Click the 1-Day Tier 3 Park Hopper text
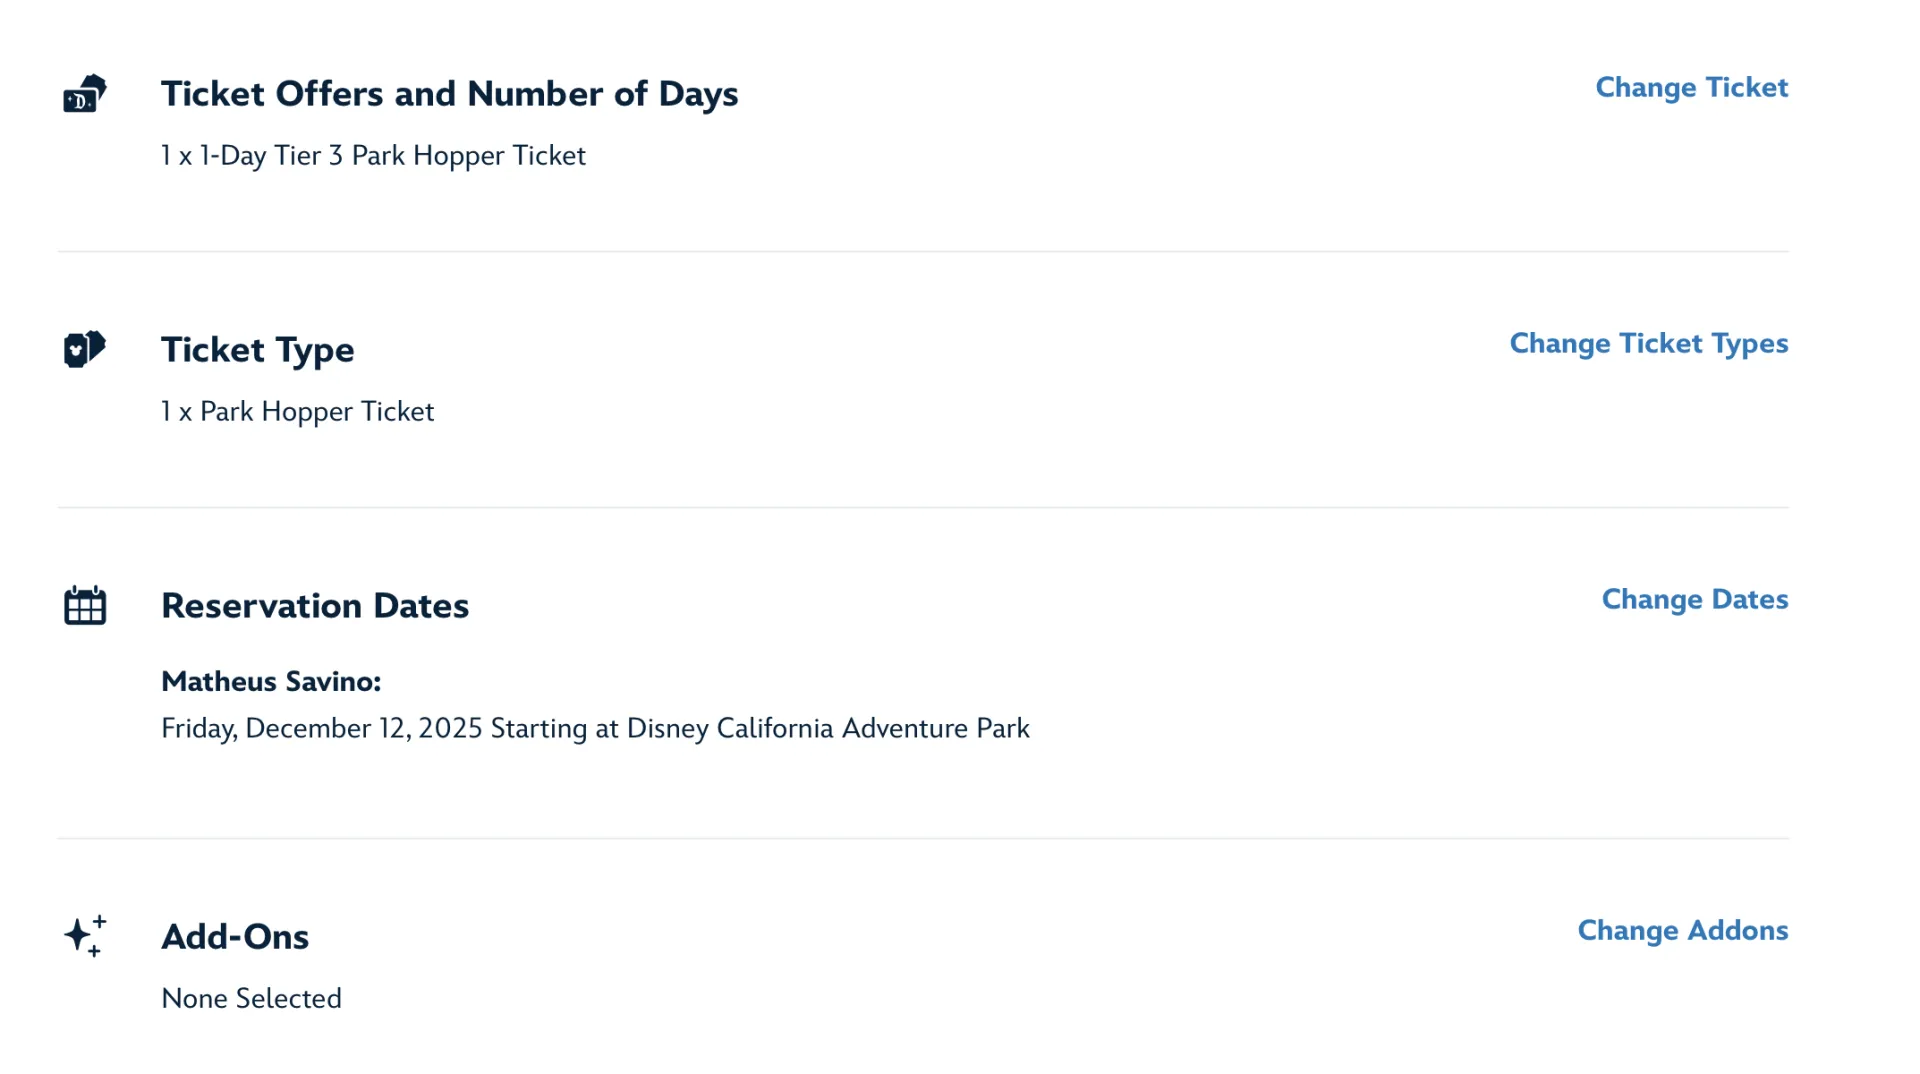 372,156
